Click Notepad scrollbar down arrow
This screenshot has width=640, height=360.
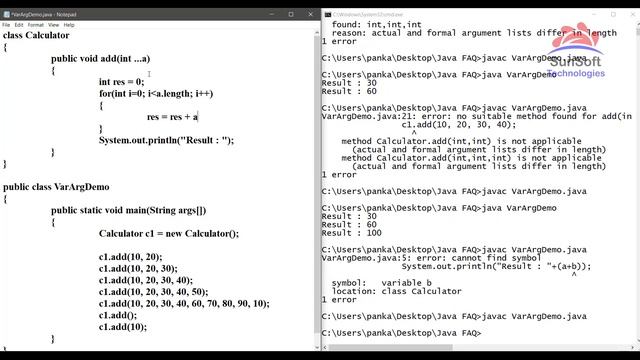click(317, 347)
